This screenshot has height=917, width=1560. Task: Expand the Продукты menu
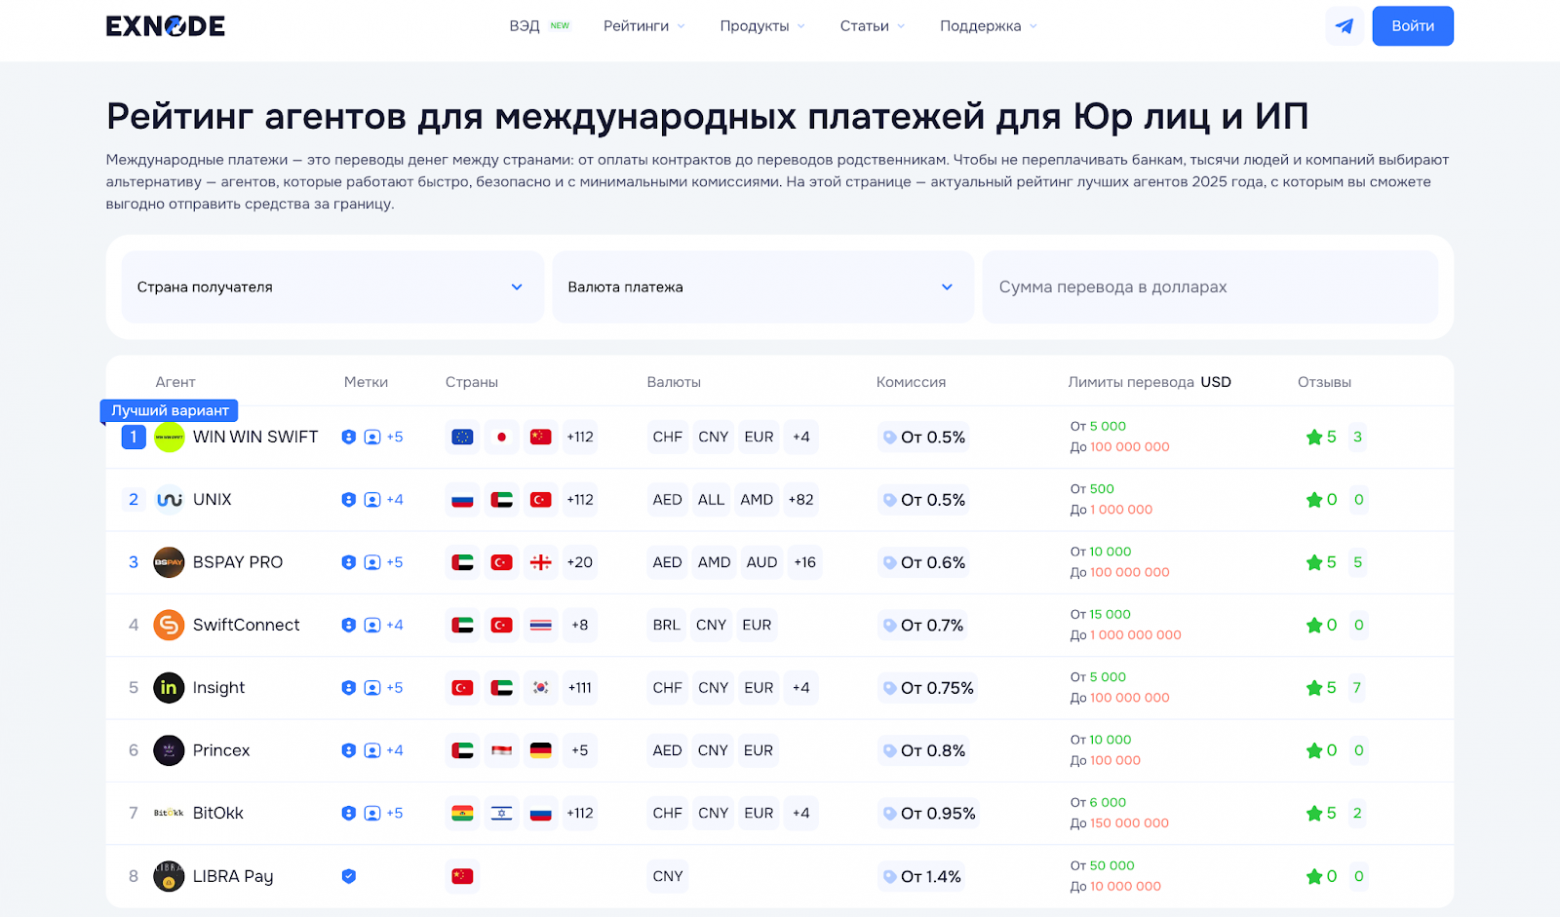point(762,26)
